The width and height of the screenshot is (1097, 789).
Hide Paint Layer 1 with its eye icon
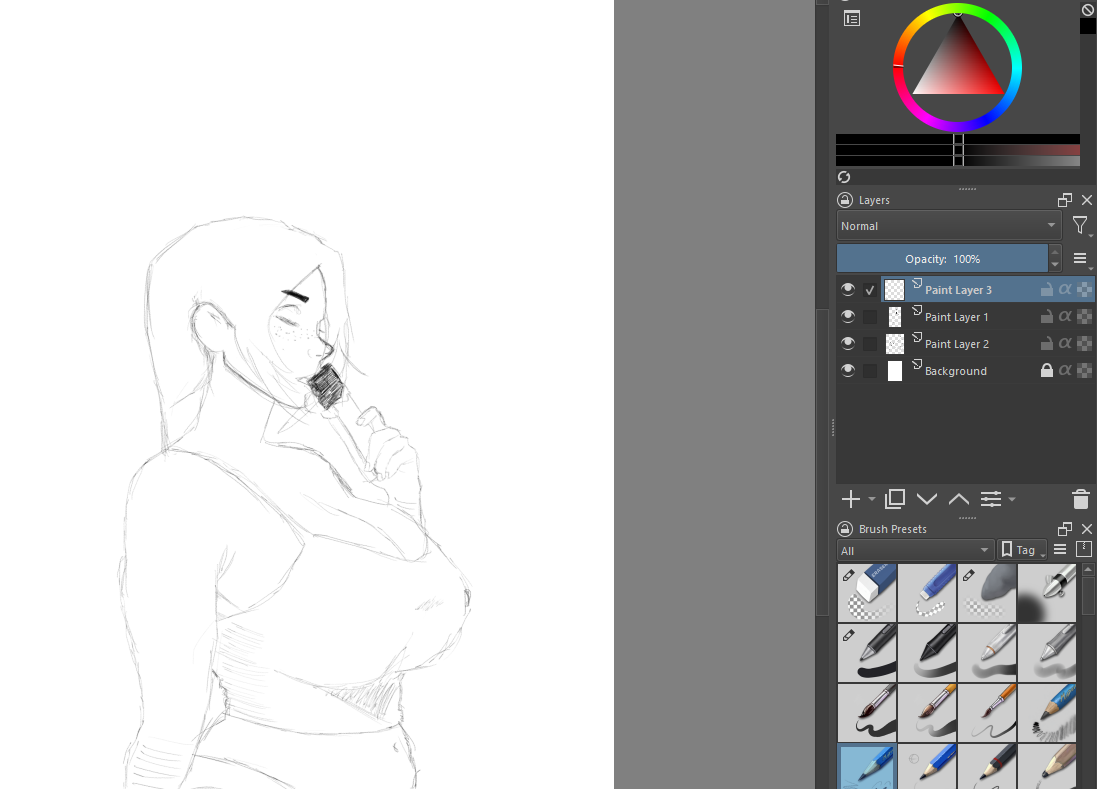pos(848,316)
